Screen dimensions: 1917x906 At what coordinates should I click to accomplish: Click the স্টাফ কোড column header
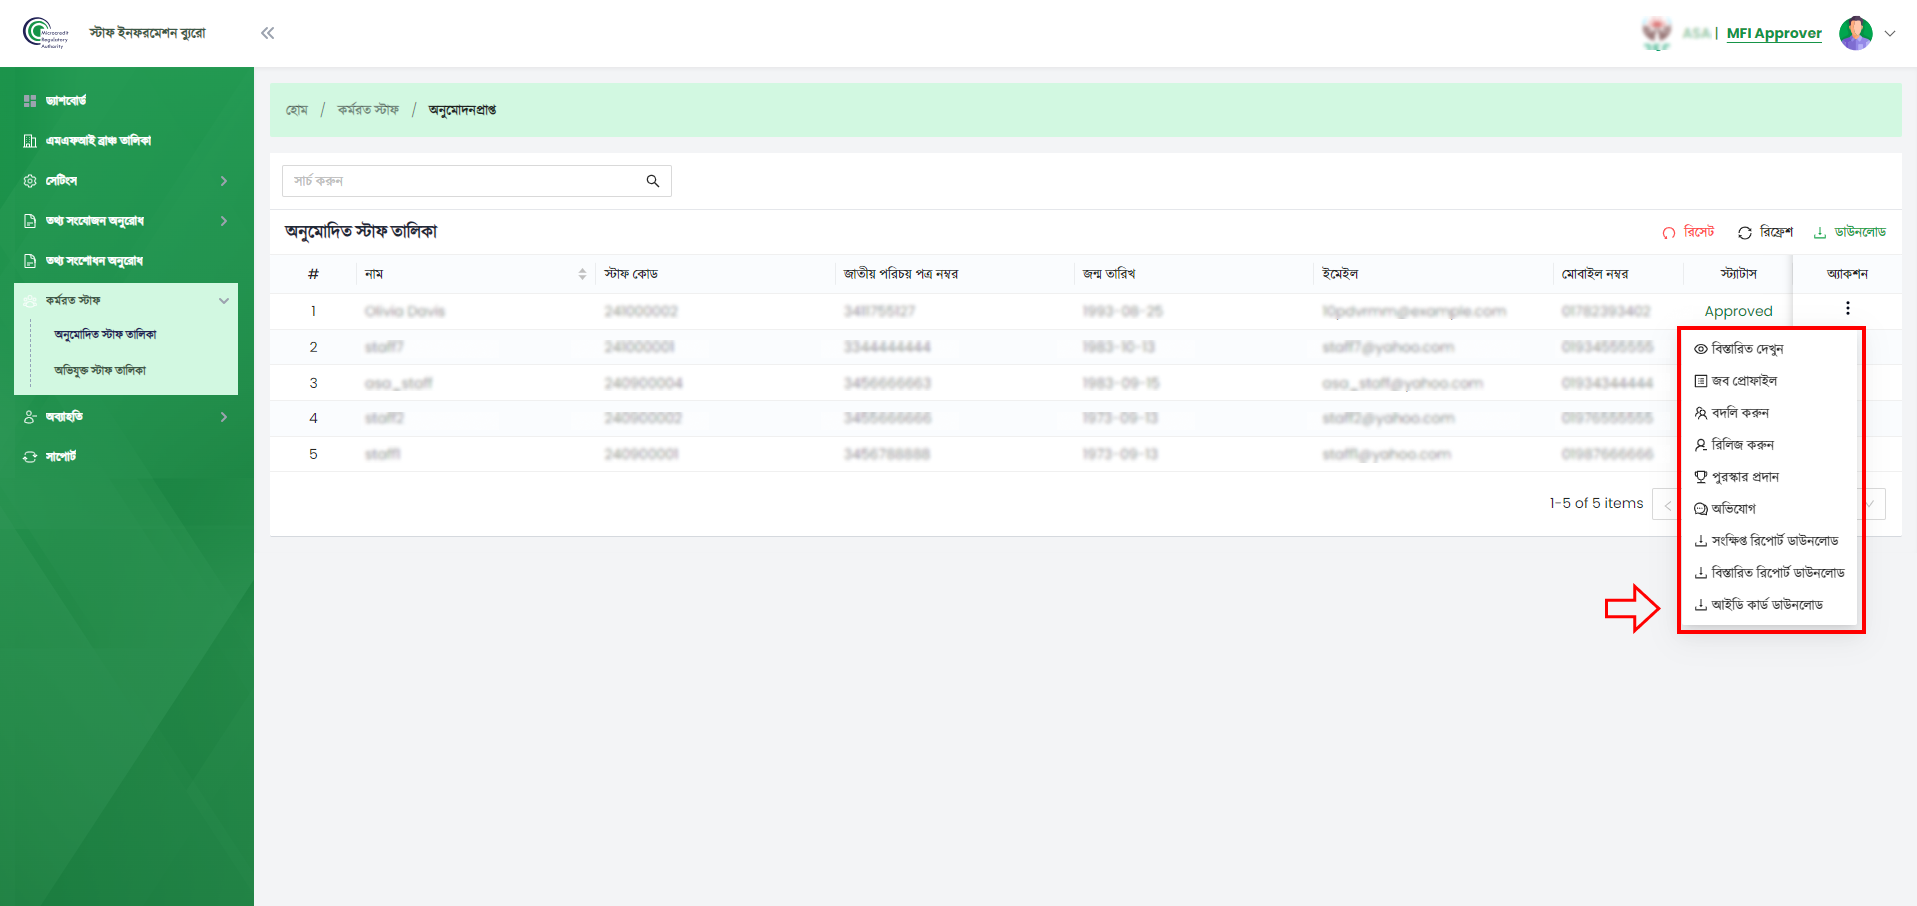[x=631, y=274]
